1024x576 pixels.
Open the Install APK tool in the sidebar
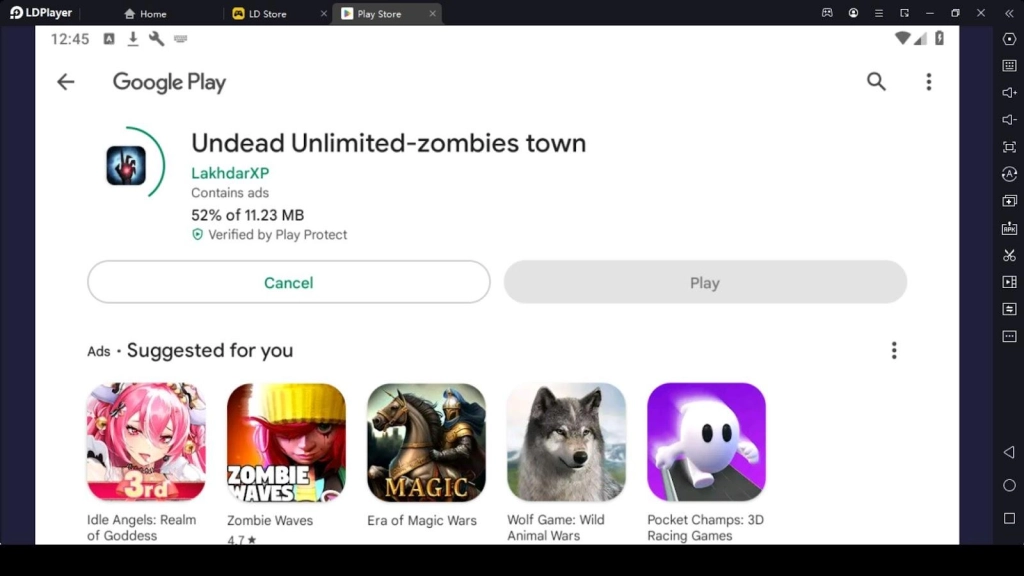1010,228
